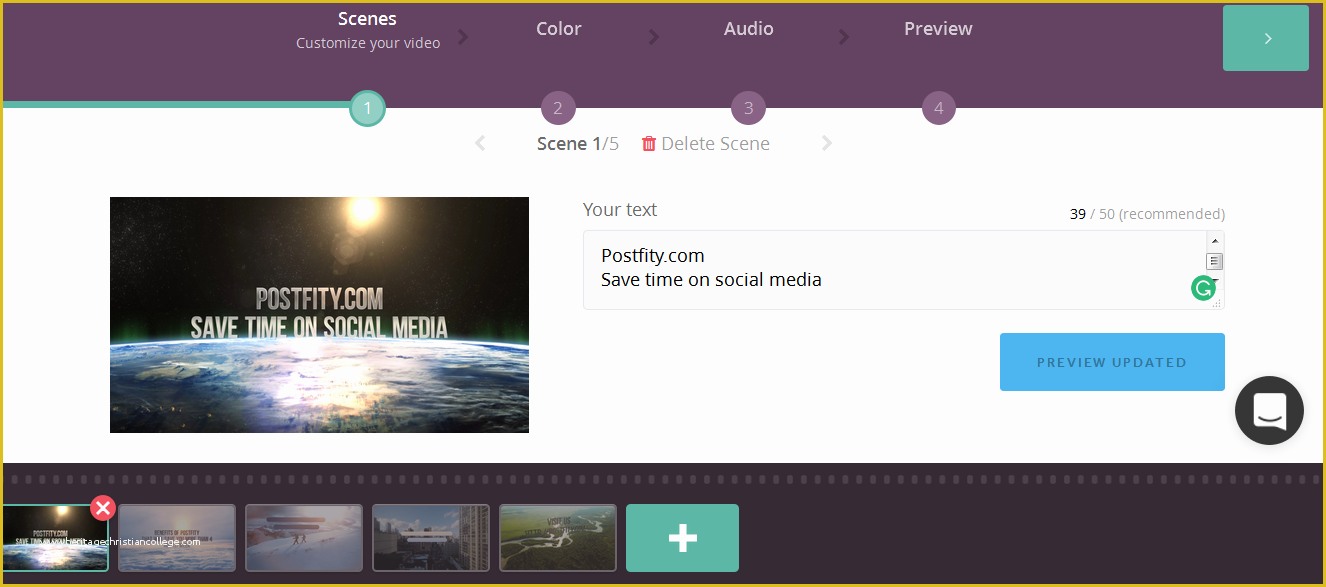Select the fourth scene thumbnail with buildings
Screen dimensions: 1326x587
[x=431, y=538]
